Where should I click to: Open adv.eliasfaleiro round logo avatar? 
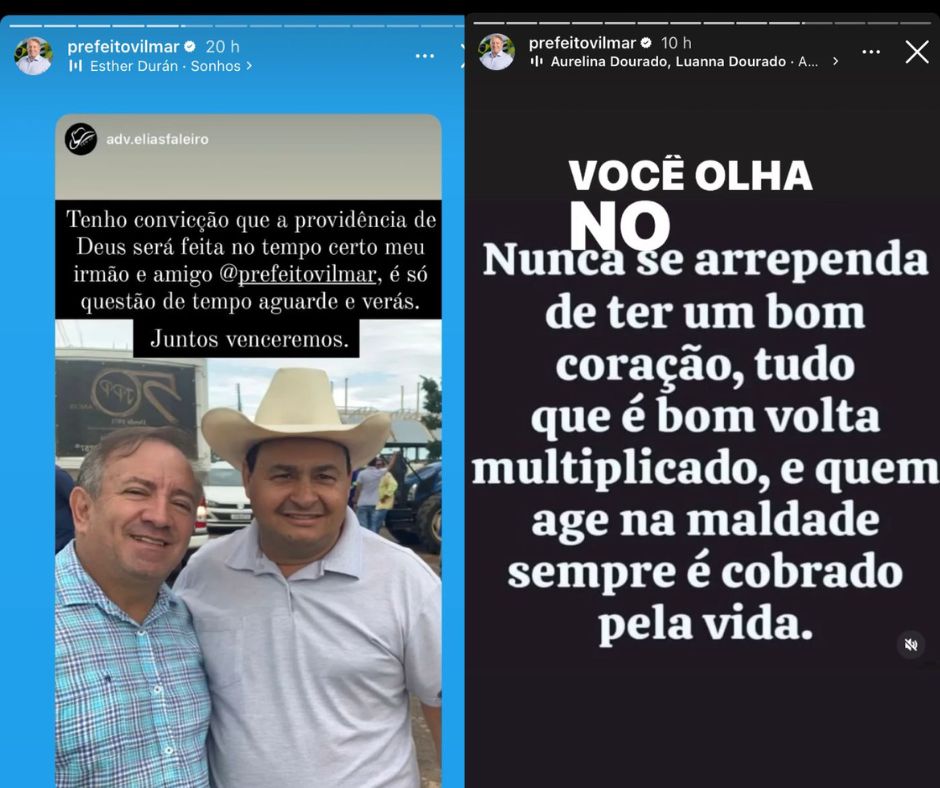(81, 139)
